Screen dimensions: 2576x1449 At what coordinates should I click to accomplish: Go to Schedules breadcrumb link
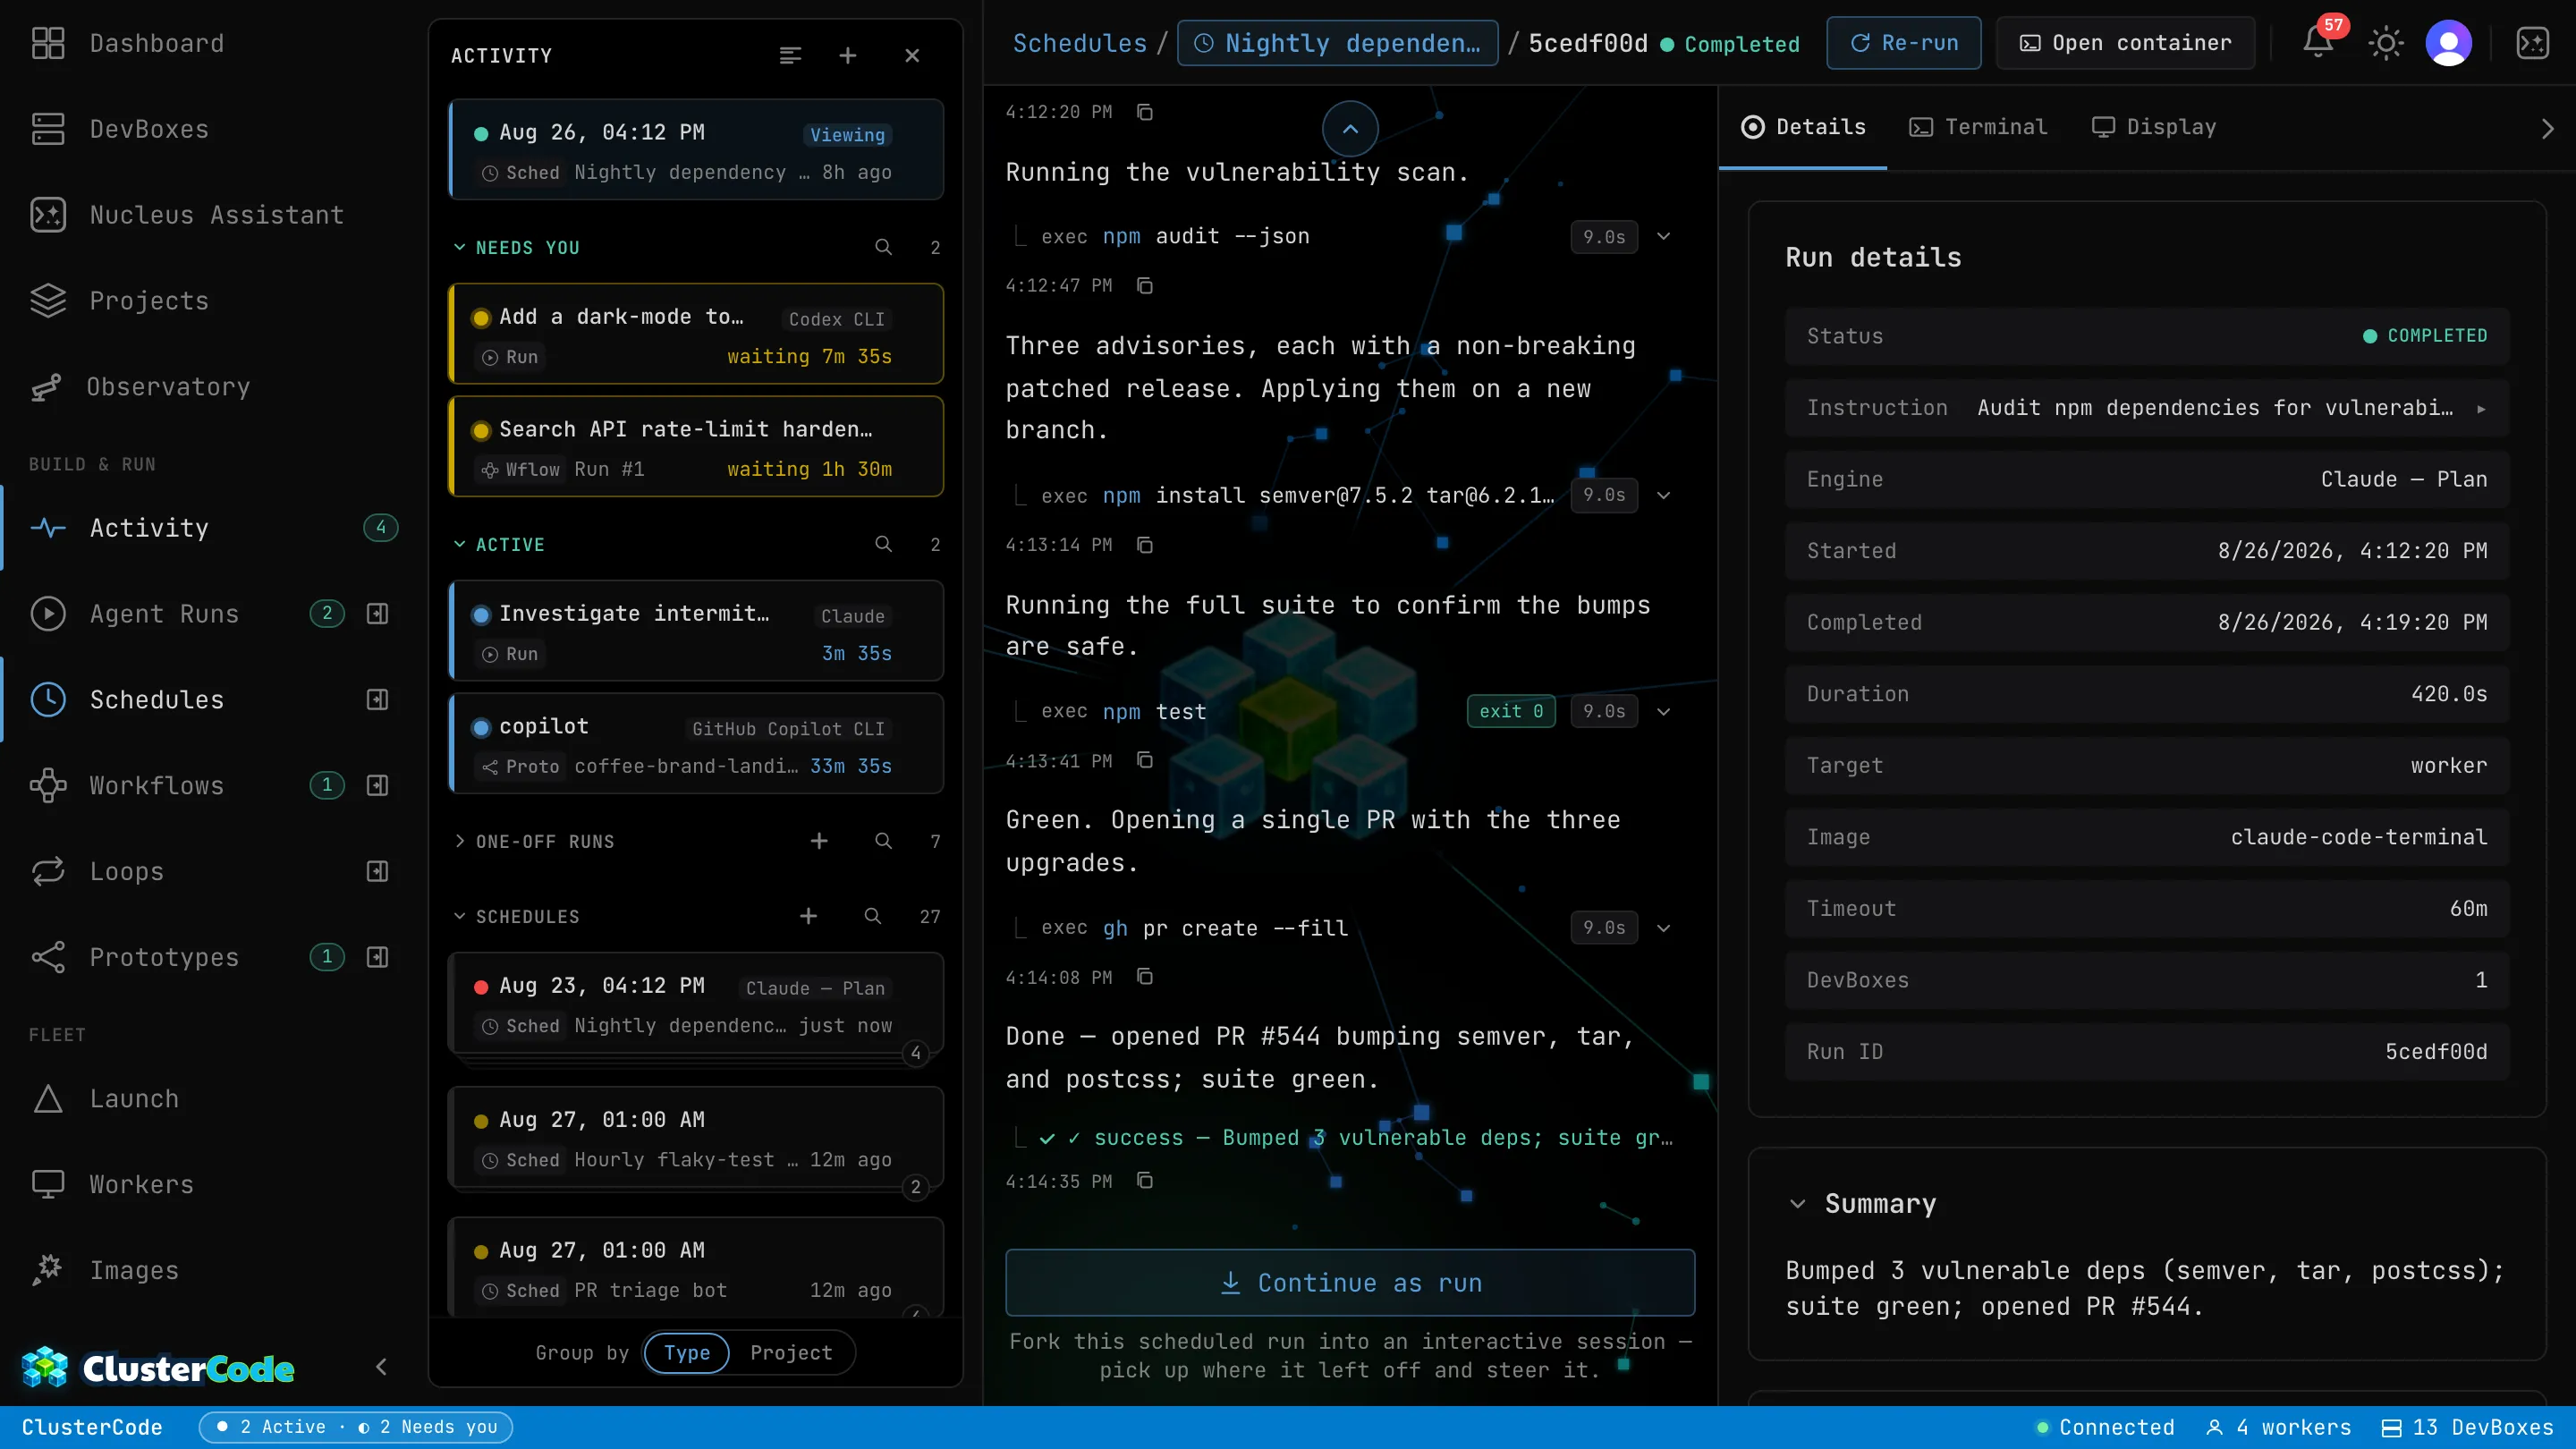1080,43
